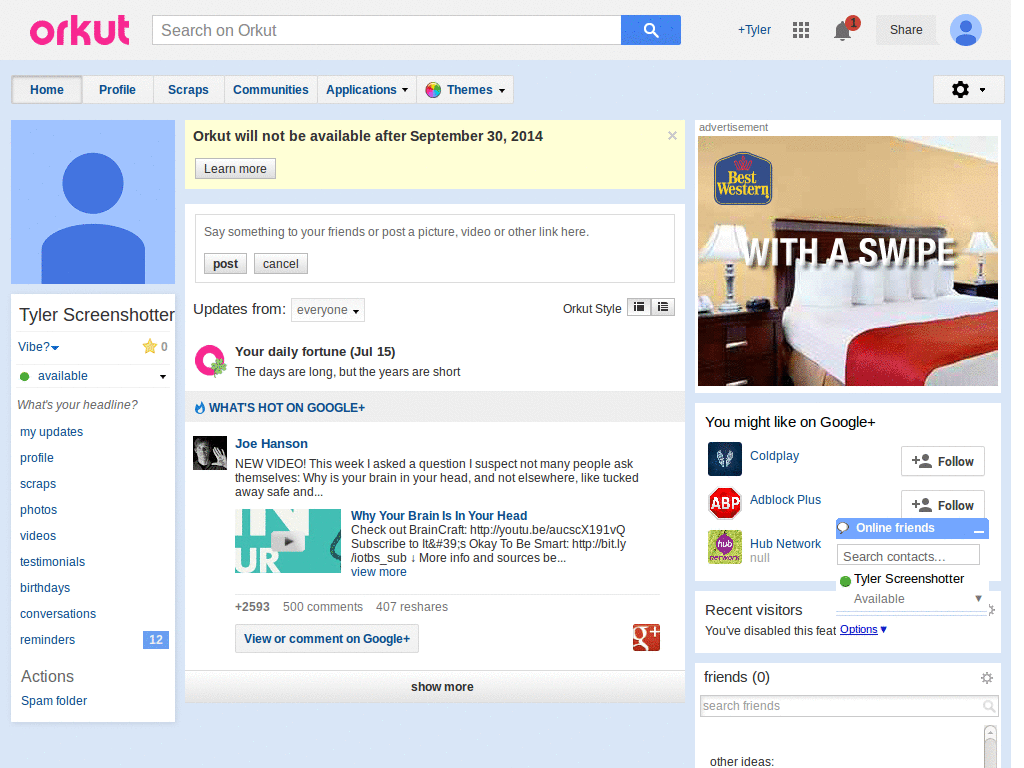
Task: Switch to Orkut Style list view
Action: pyautogui.click(x=663, y=307)
